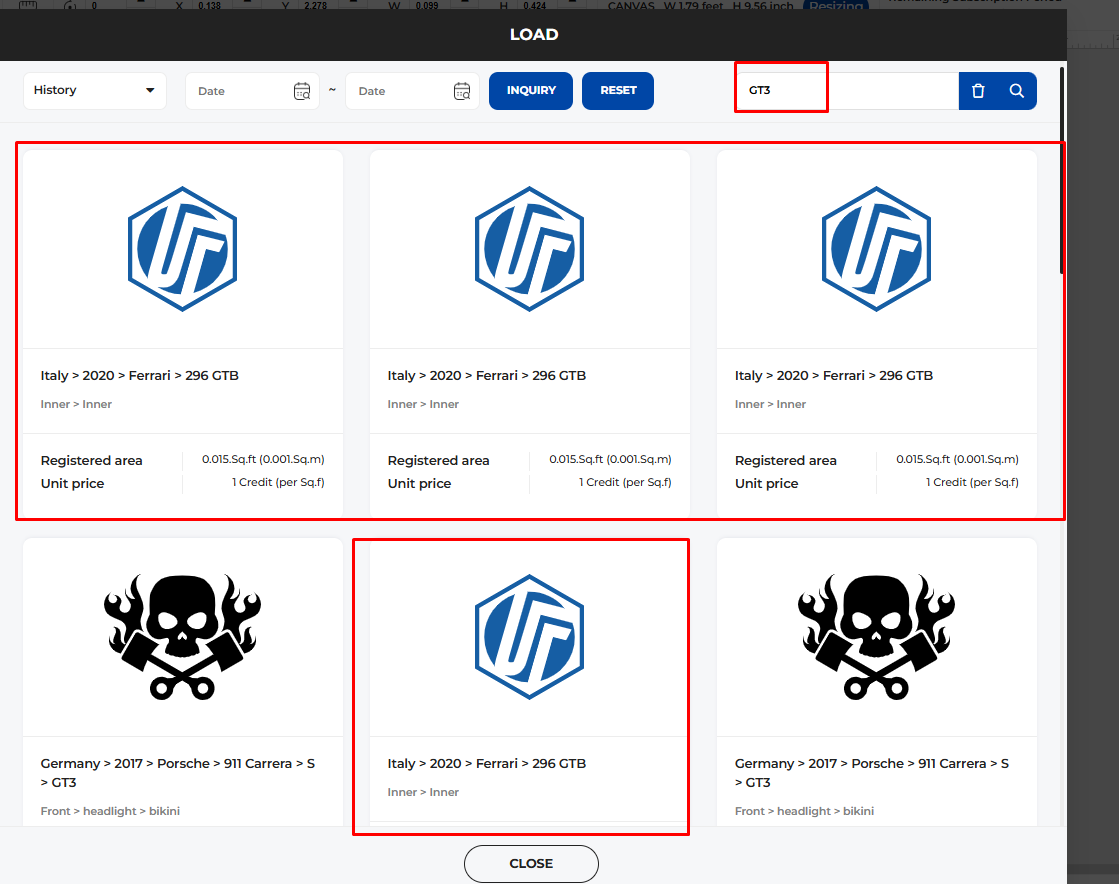
Task: Click the INQUIRY button
Action: point(531,91)
